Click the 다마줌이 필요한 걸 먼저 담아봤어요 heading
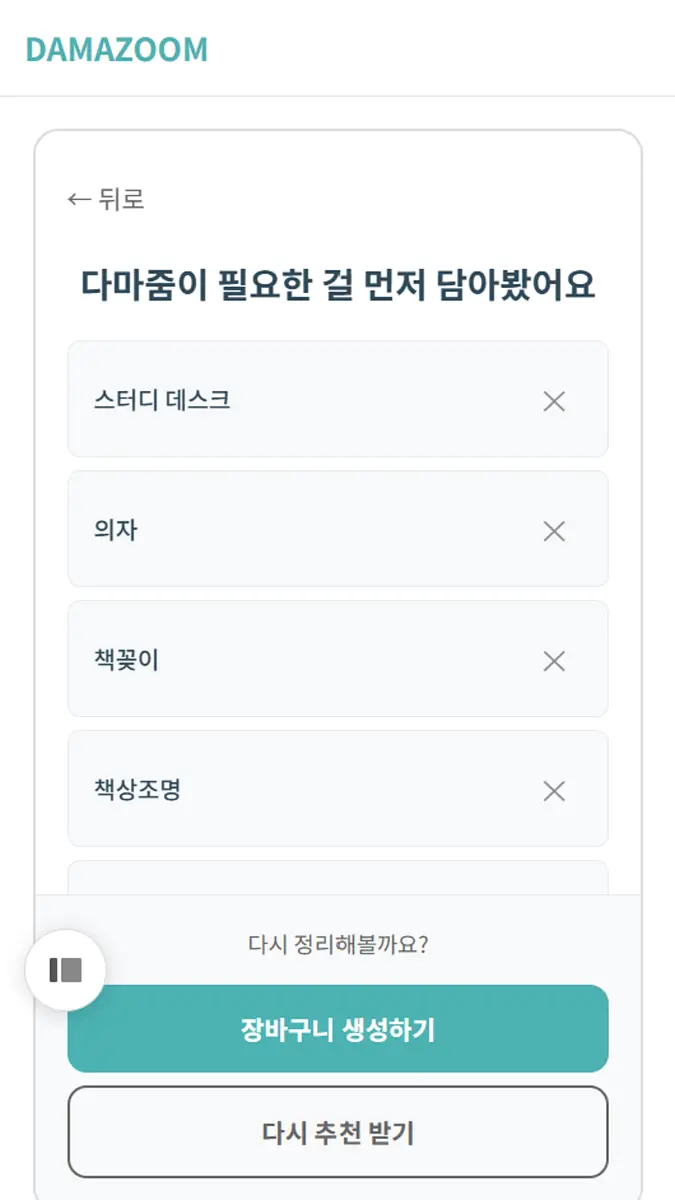Image resolution: width=675 pixels, height=1200 pixels. pos(338,286)
